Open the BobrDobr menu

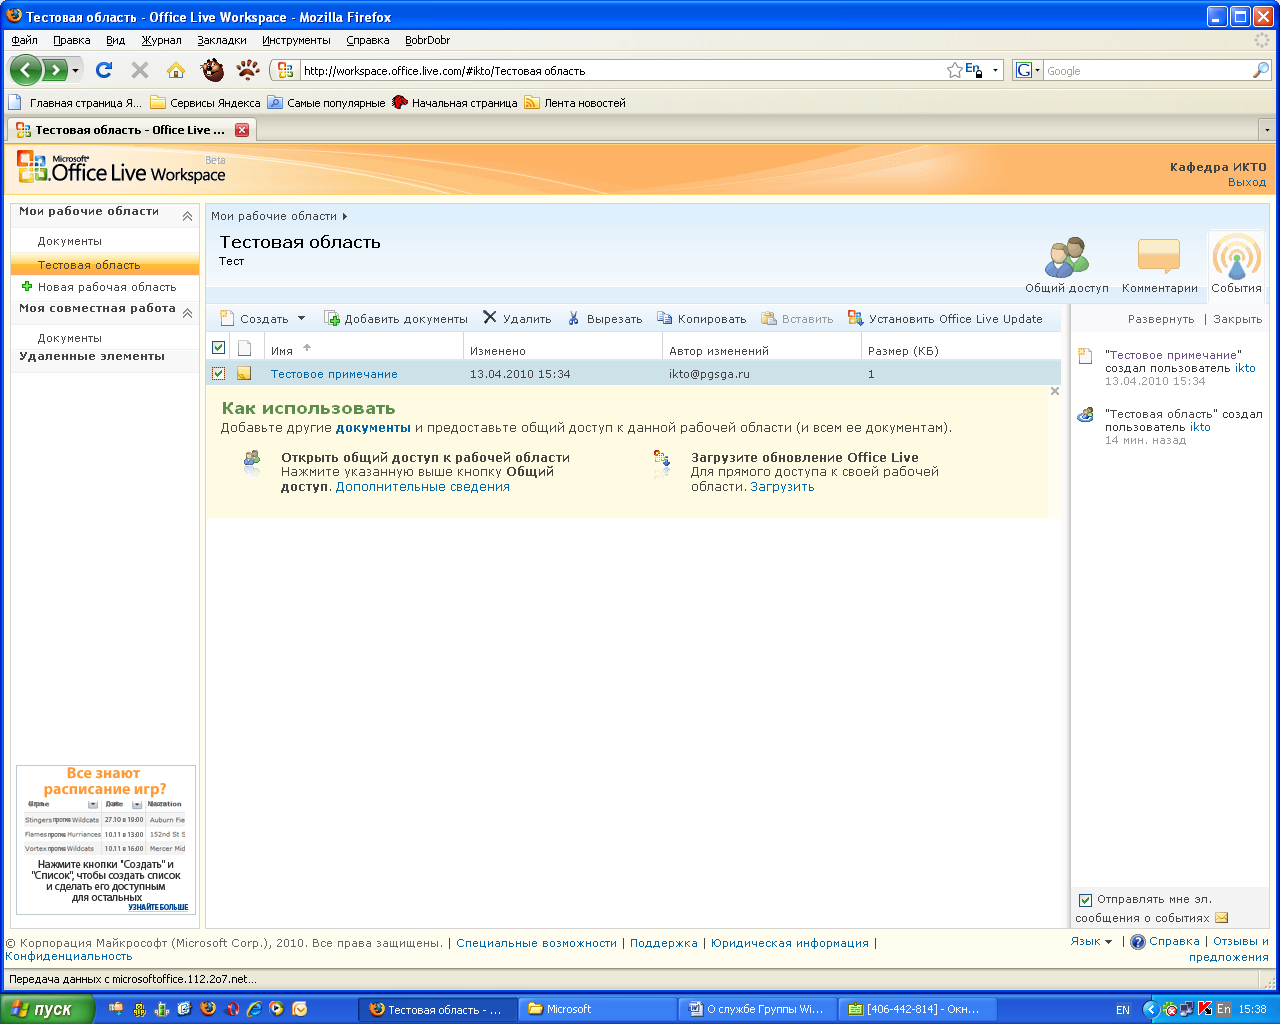[x=428, y=40]
